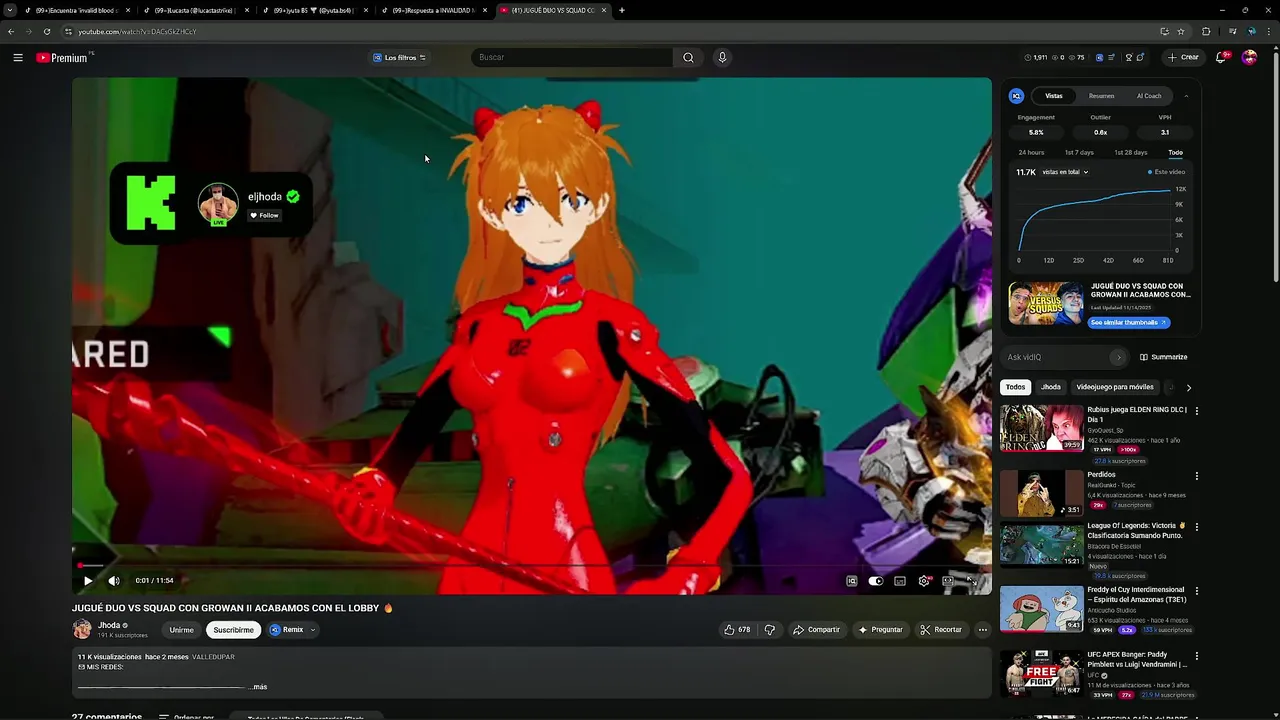The height and width of the screenshot is (720, 1280).
Task: Focus the Ask vidIQ input field
Action: tap(1055, 357)
